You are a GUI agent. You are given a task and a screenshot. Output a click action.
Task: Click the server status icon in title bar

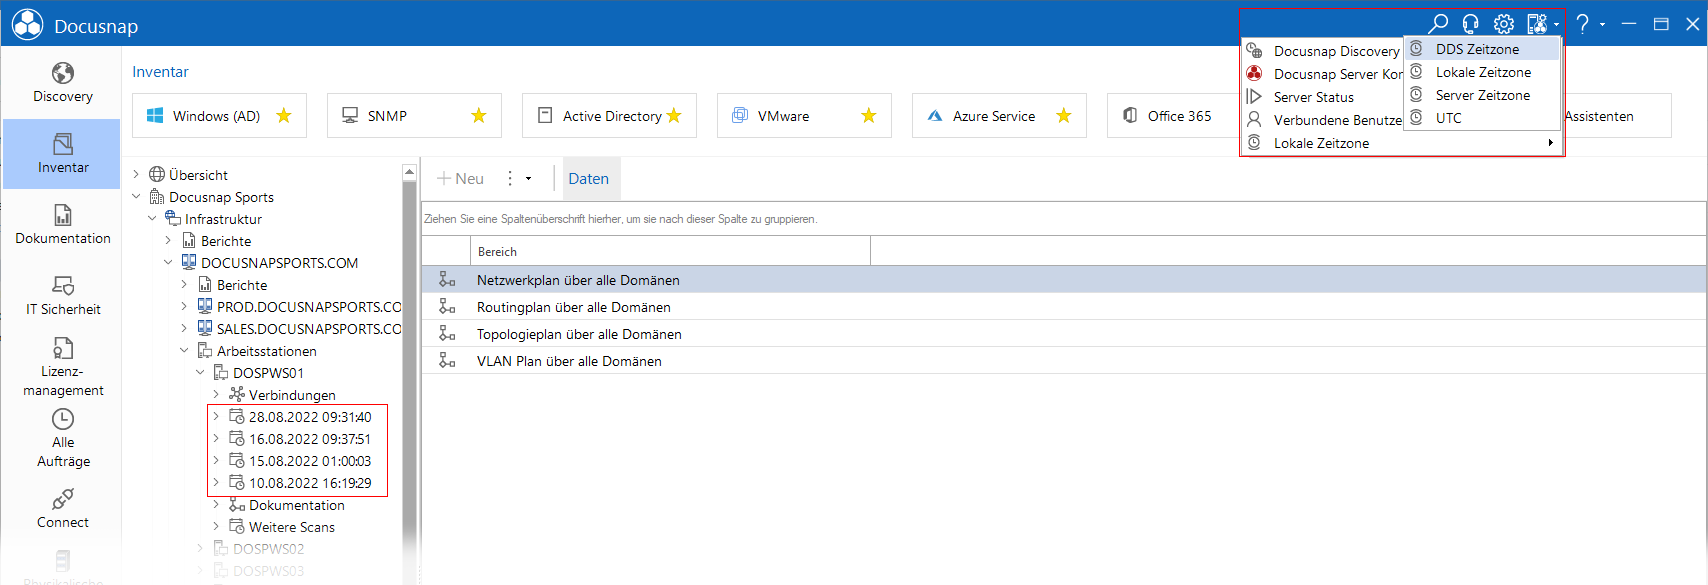(1537, 24)
